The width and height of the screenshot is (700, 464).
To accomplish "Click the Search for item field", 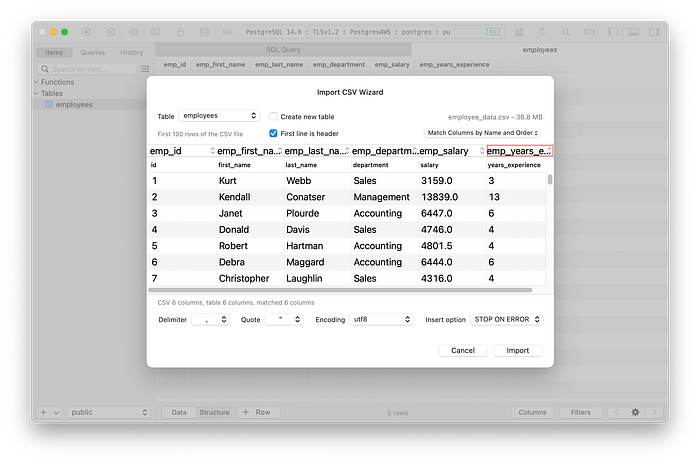I will (x=88, y=69).
